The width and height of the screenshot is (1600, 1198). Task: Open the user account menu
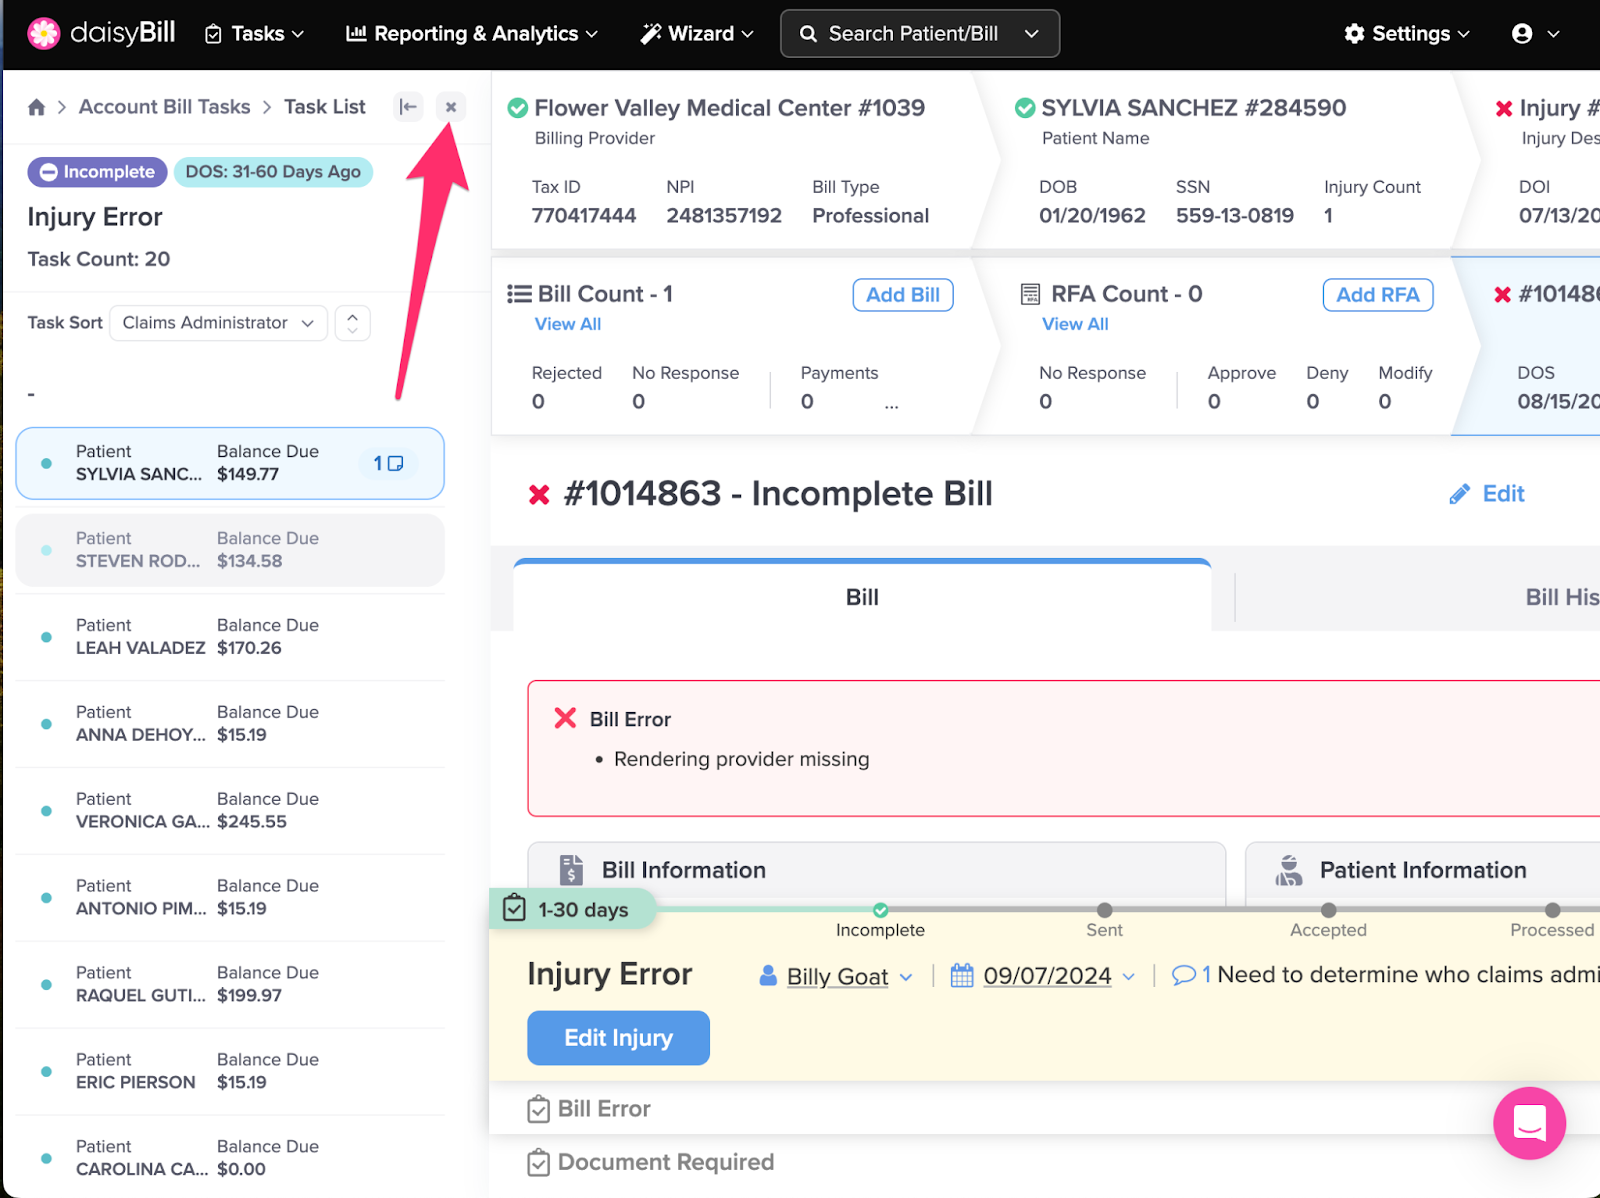tap(1535, 34)
